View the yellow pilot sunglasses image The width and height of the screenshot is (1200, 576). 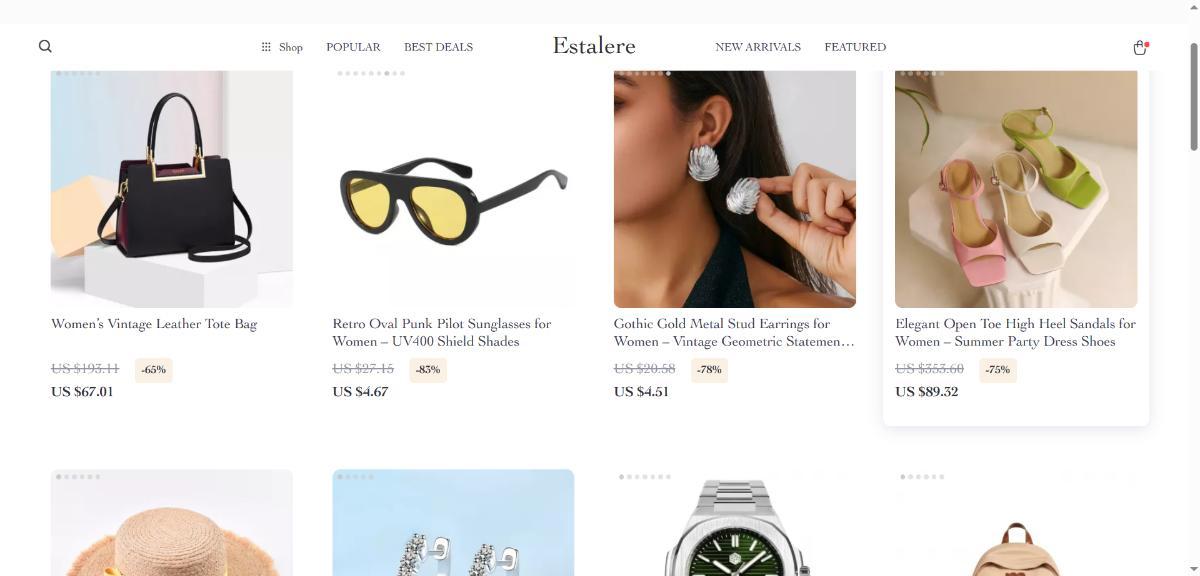tap(453, 189)
